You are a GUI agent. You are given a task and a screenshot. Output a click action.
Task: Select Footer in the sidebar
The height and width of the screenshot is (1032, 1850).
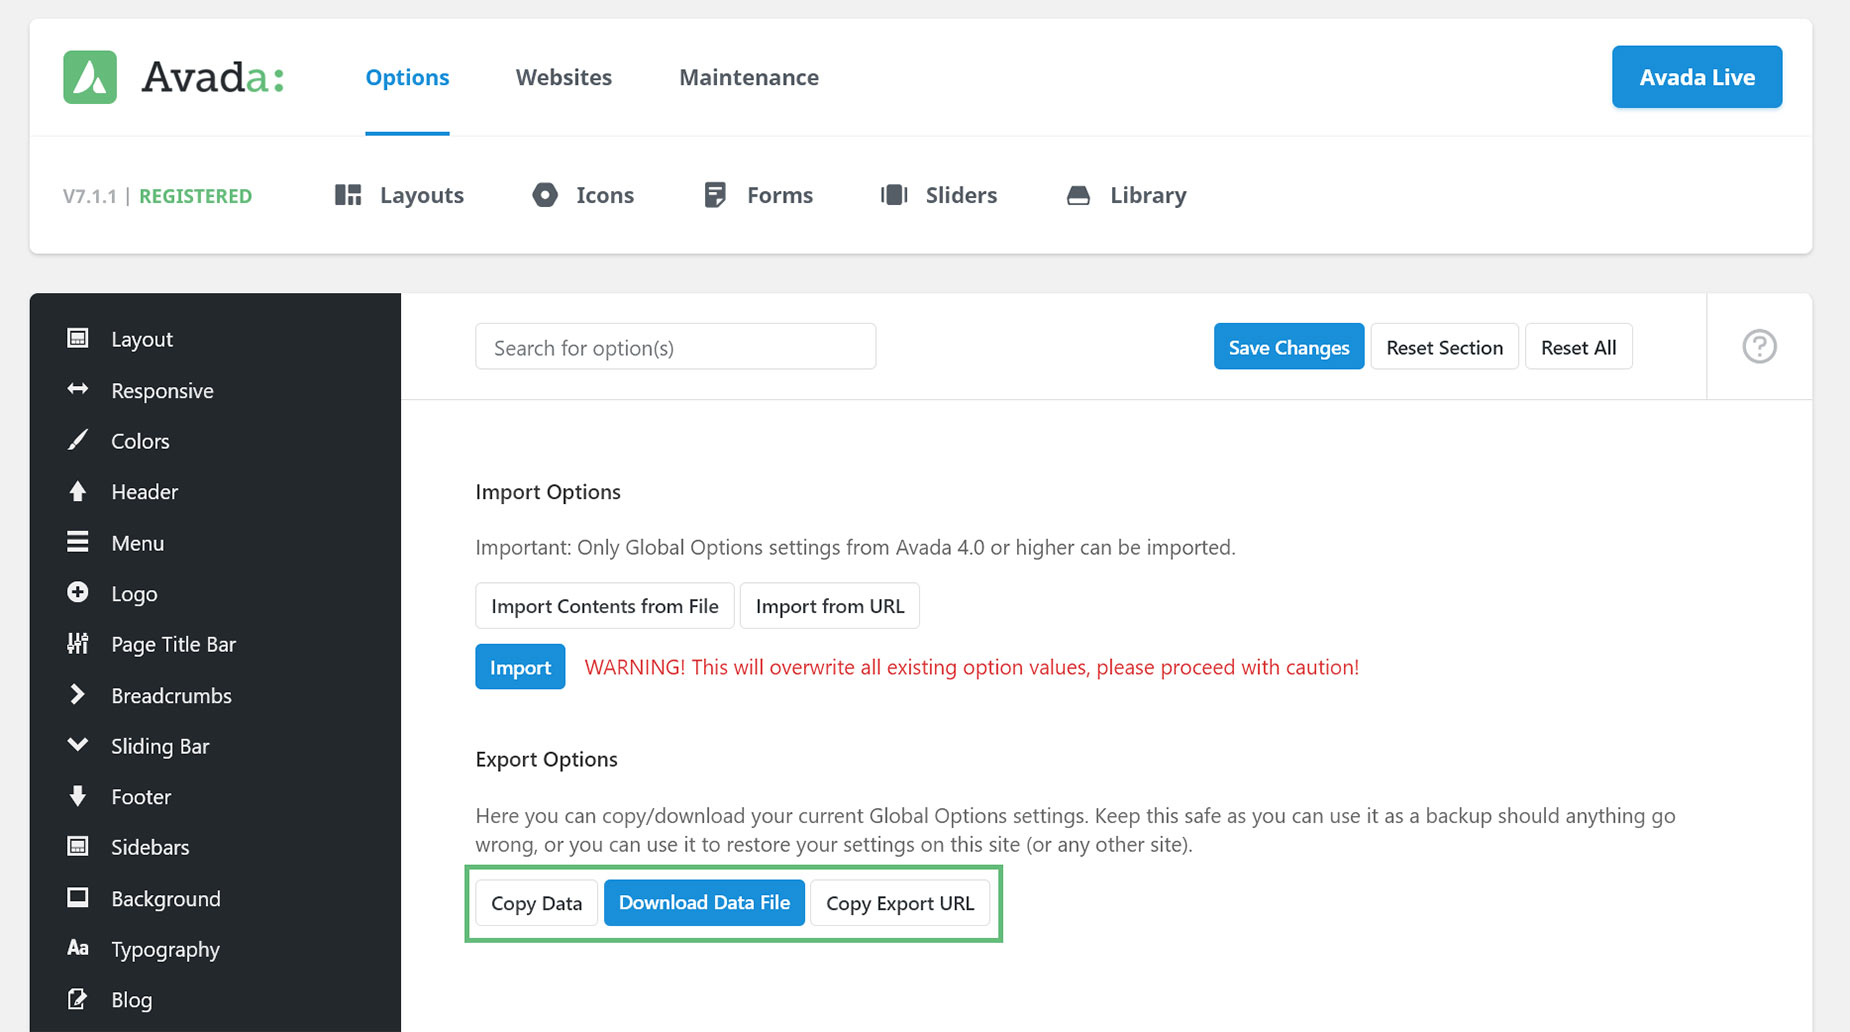141,797
